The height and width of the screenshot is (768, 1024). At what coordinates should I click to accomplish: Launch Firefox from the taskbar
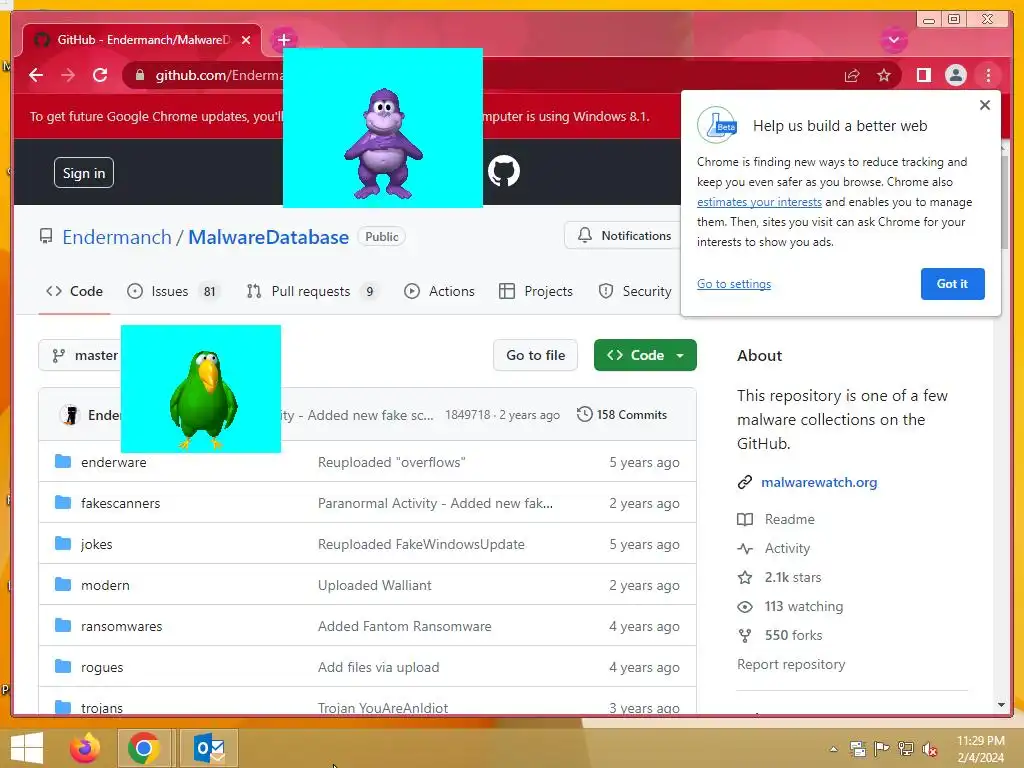click(x=85, y=748)
